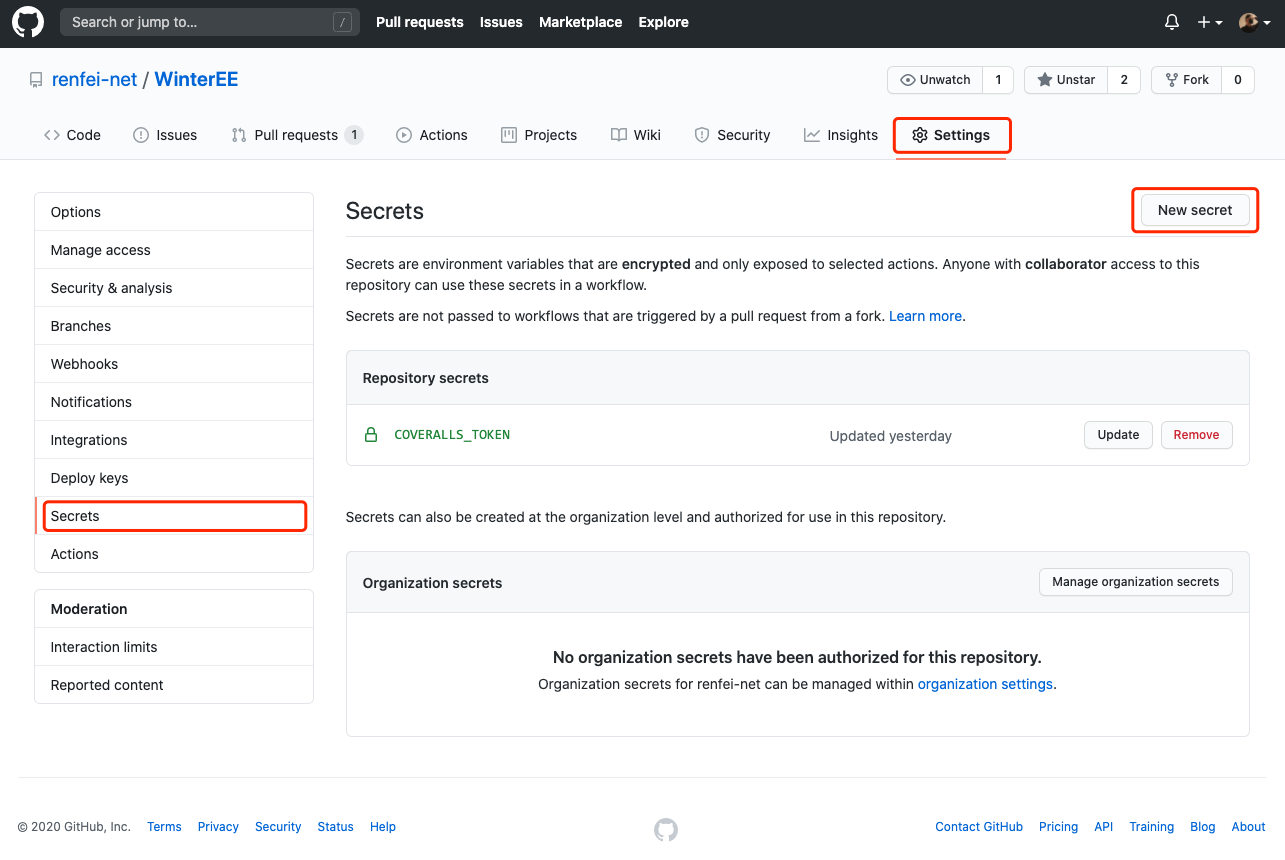This screenshot has height=860, width=1285.
Task: Click the shield icon on Security tab
Action: (x=702, y=135)
